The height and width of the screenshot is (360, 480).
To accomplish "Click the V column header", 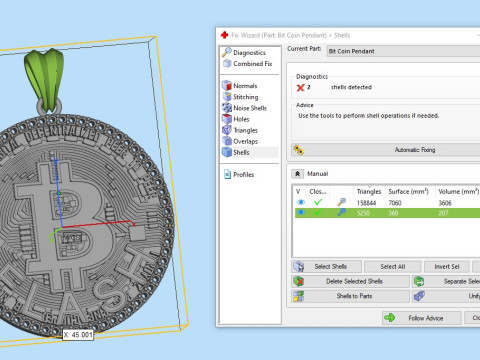I will pos(298,191).
